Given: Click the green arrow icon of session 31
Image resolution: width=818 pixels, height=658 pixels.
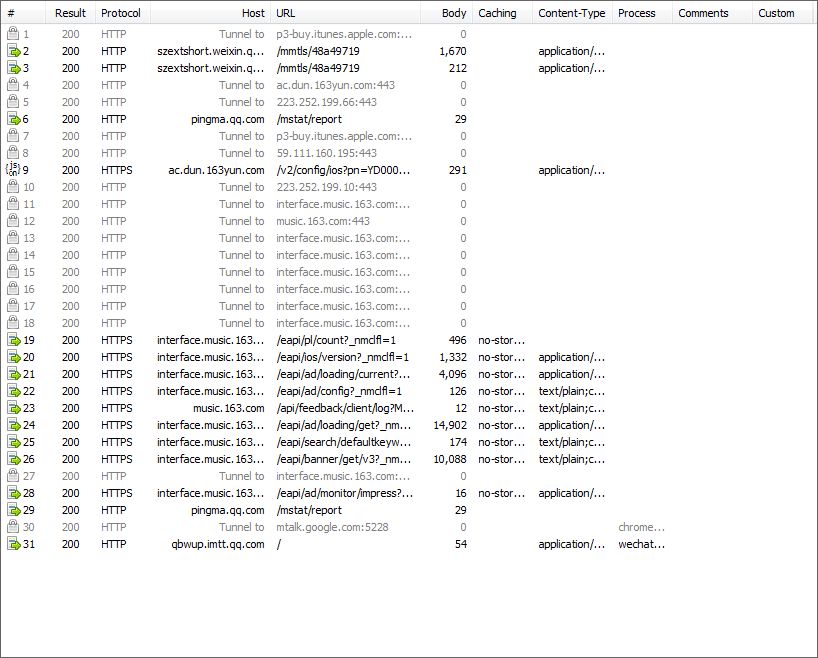Looking at the screenshot, I should coord(13,544).
